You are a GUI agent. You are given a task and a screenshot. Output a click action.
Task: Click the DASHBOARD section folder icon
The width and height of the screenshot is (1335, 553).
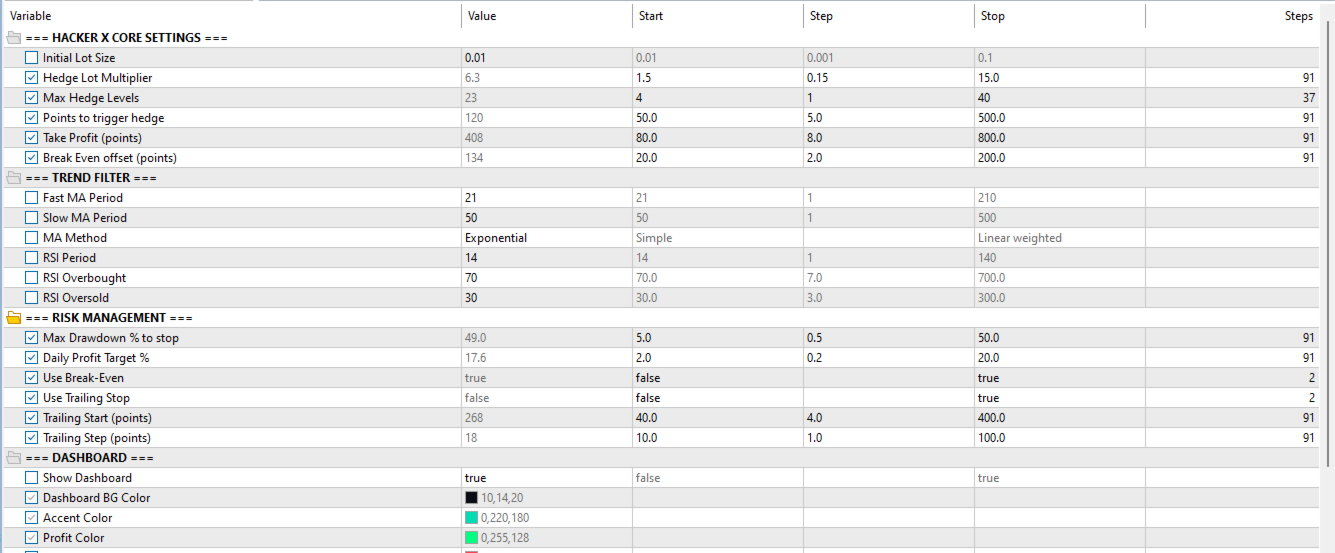click(14, 458)
